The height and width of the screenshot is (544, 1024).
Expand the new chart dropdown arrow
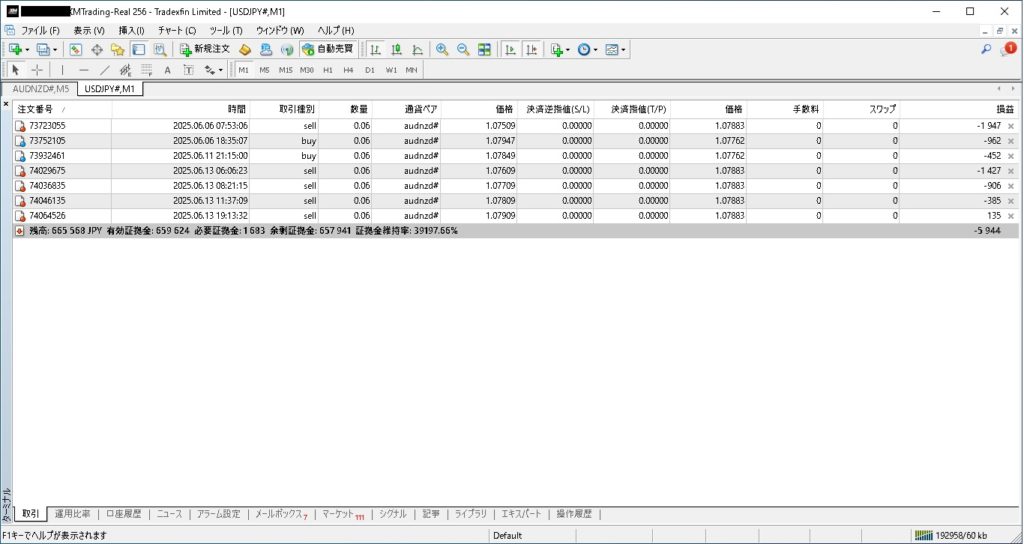(x=28, y=49)
